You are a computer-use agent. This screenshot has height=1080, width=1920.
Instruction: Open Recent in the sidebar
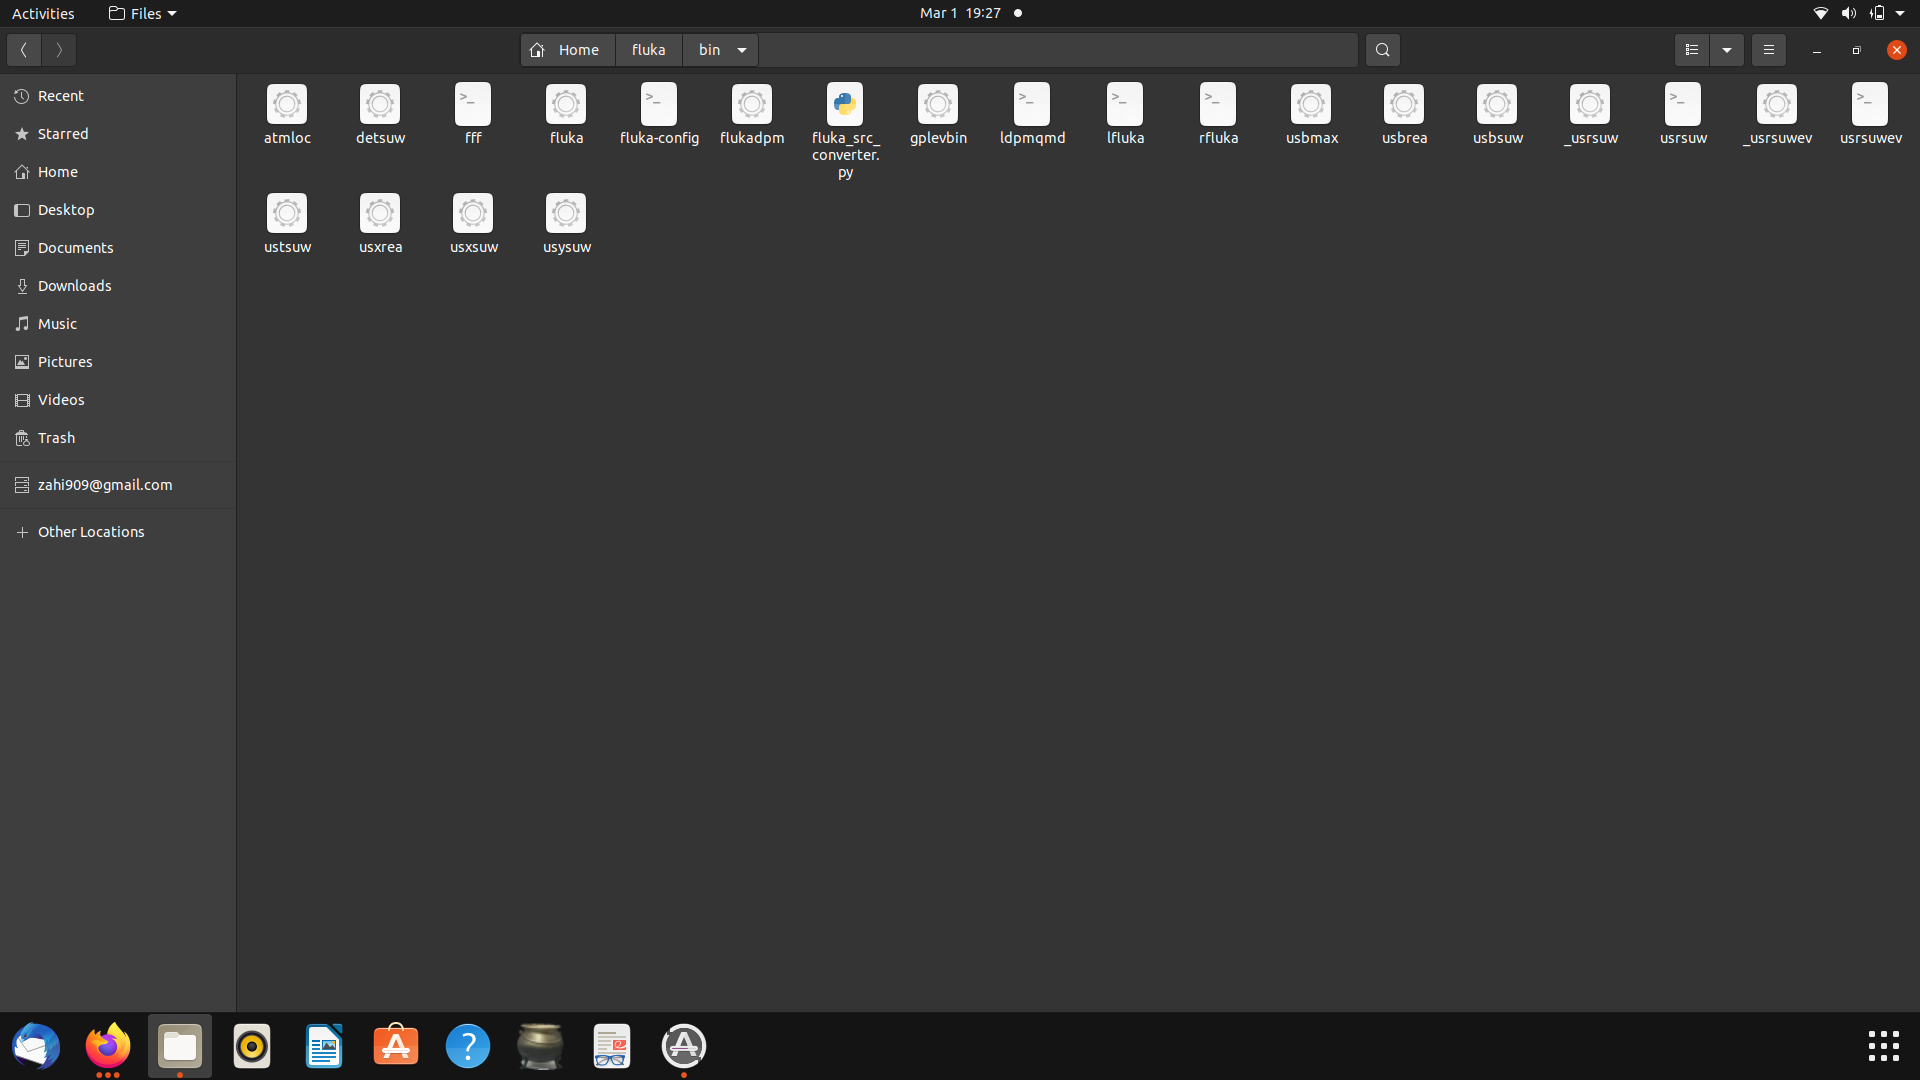tap(118, 96)
